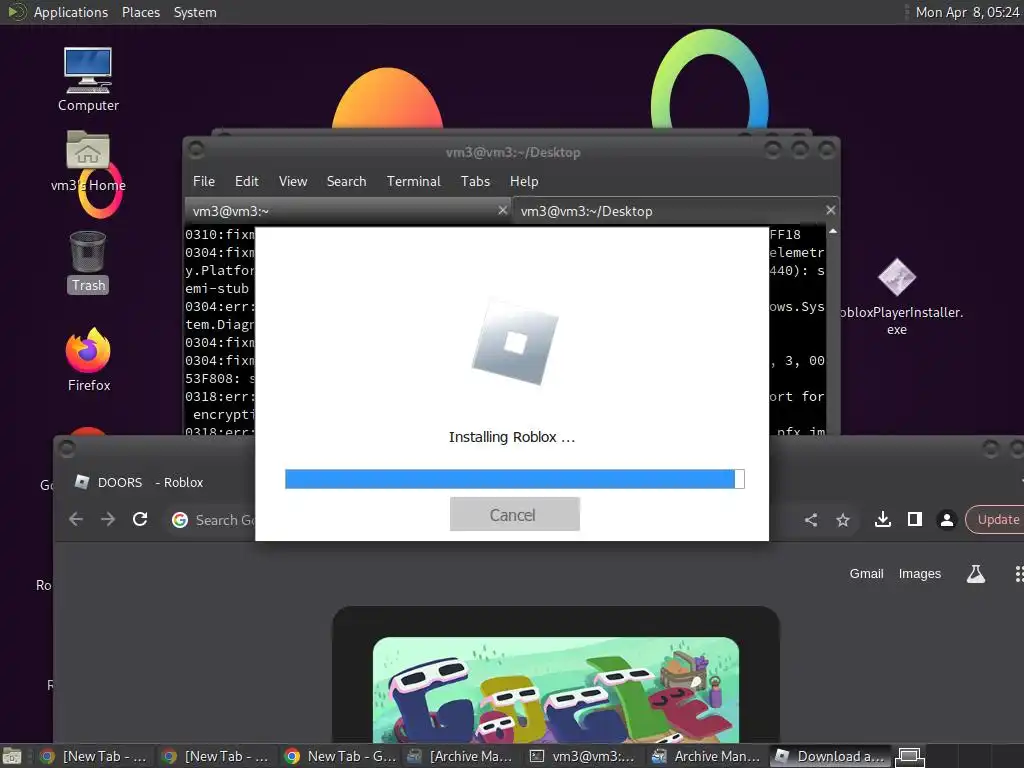Open the Trash desktop icon

tap(88, 263)
